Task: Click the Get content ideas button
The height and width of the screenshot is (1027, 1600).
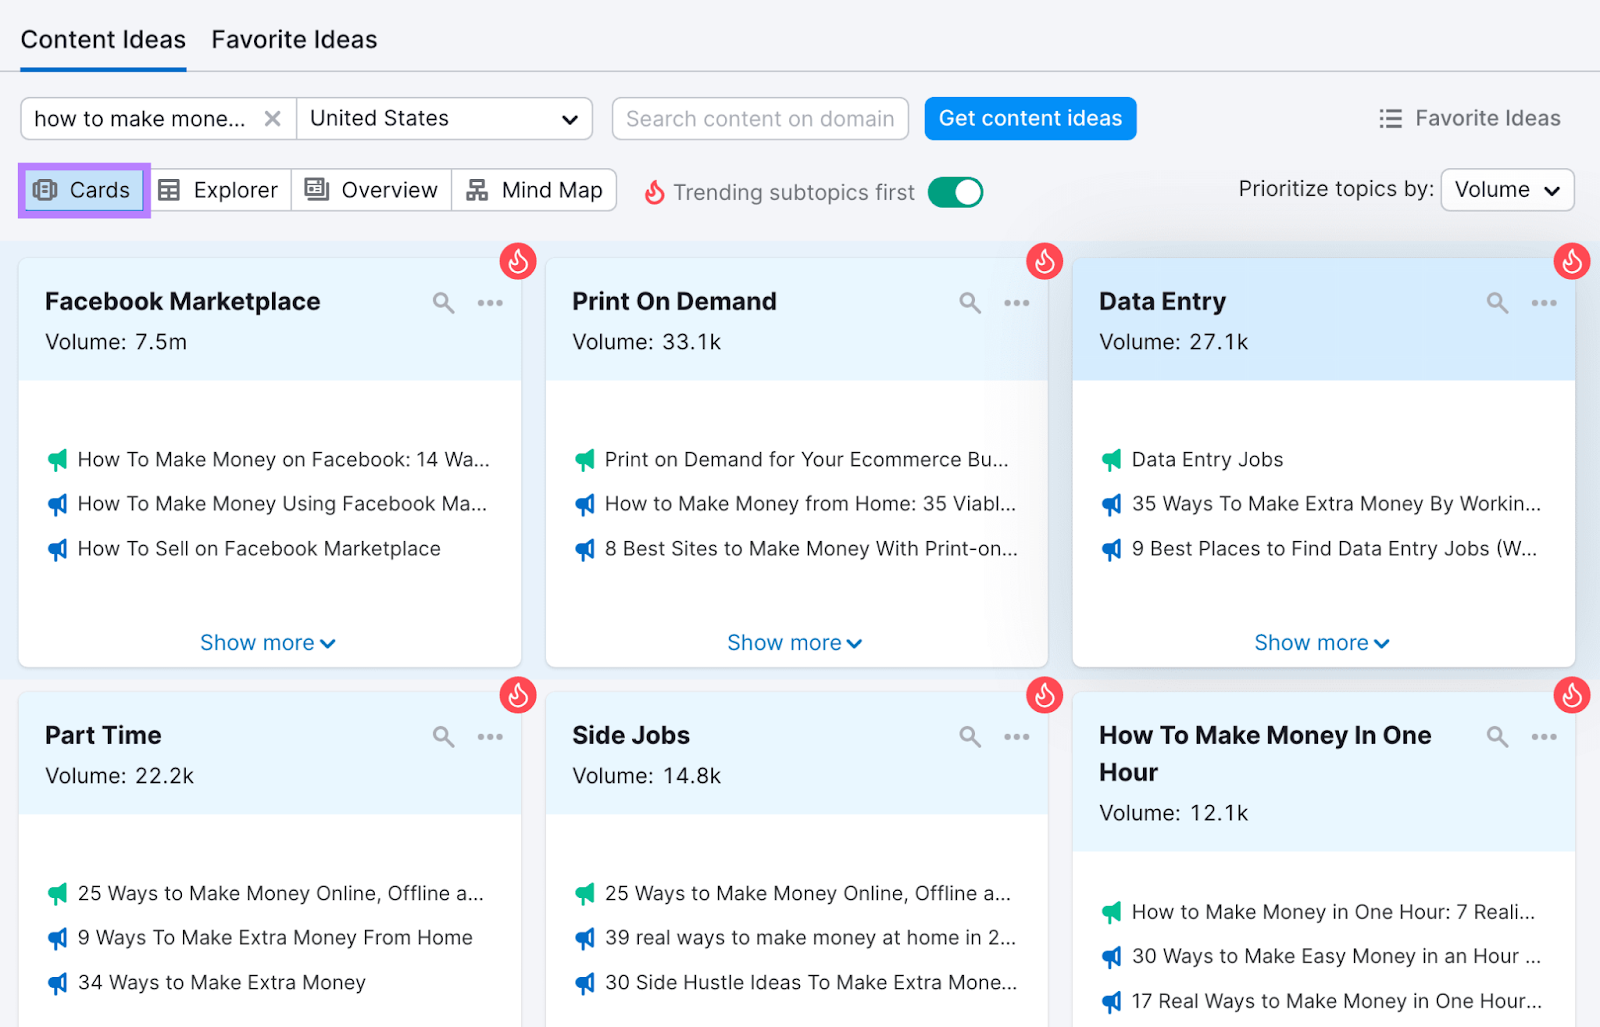Action: coord(1029,118)
